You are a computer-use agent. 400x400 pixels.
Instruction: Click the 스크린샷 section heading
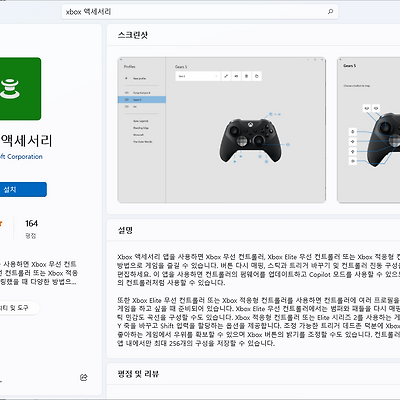coord(133,35)
